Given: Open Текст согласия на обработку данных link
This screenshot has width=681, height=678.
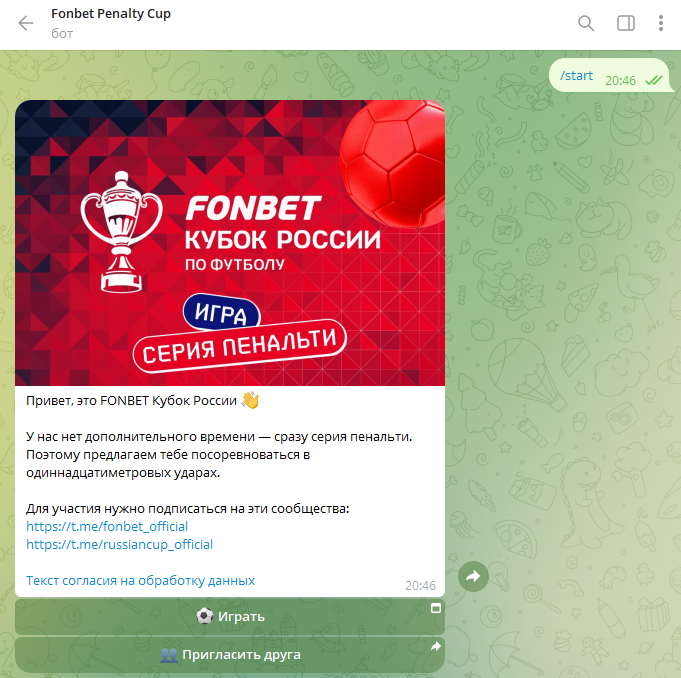Looking at the screenshot, I should (140, 580).
